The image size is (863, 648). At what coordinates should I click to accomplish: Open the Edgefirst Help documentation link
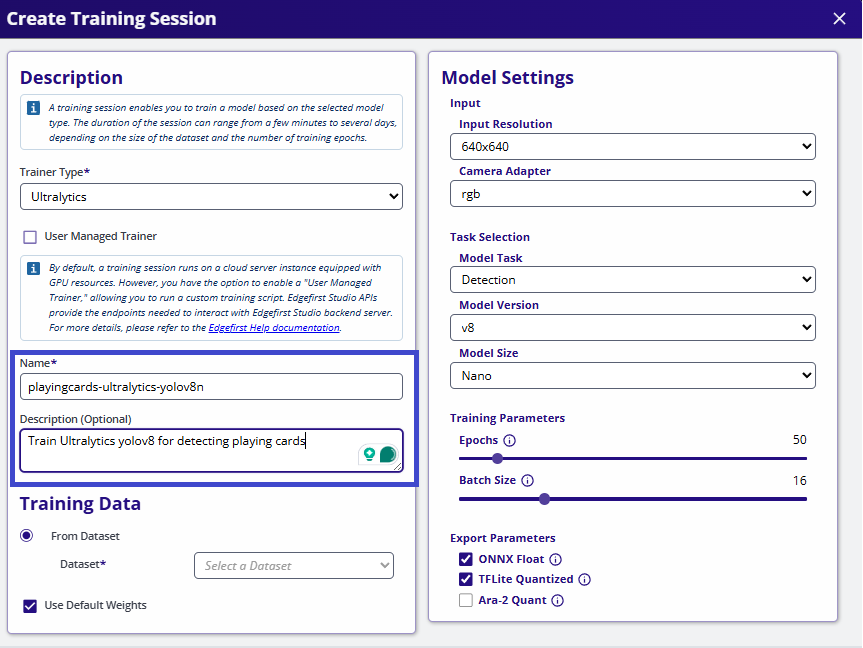(274, 328)
